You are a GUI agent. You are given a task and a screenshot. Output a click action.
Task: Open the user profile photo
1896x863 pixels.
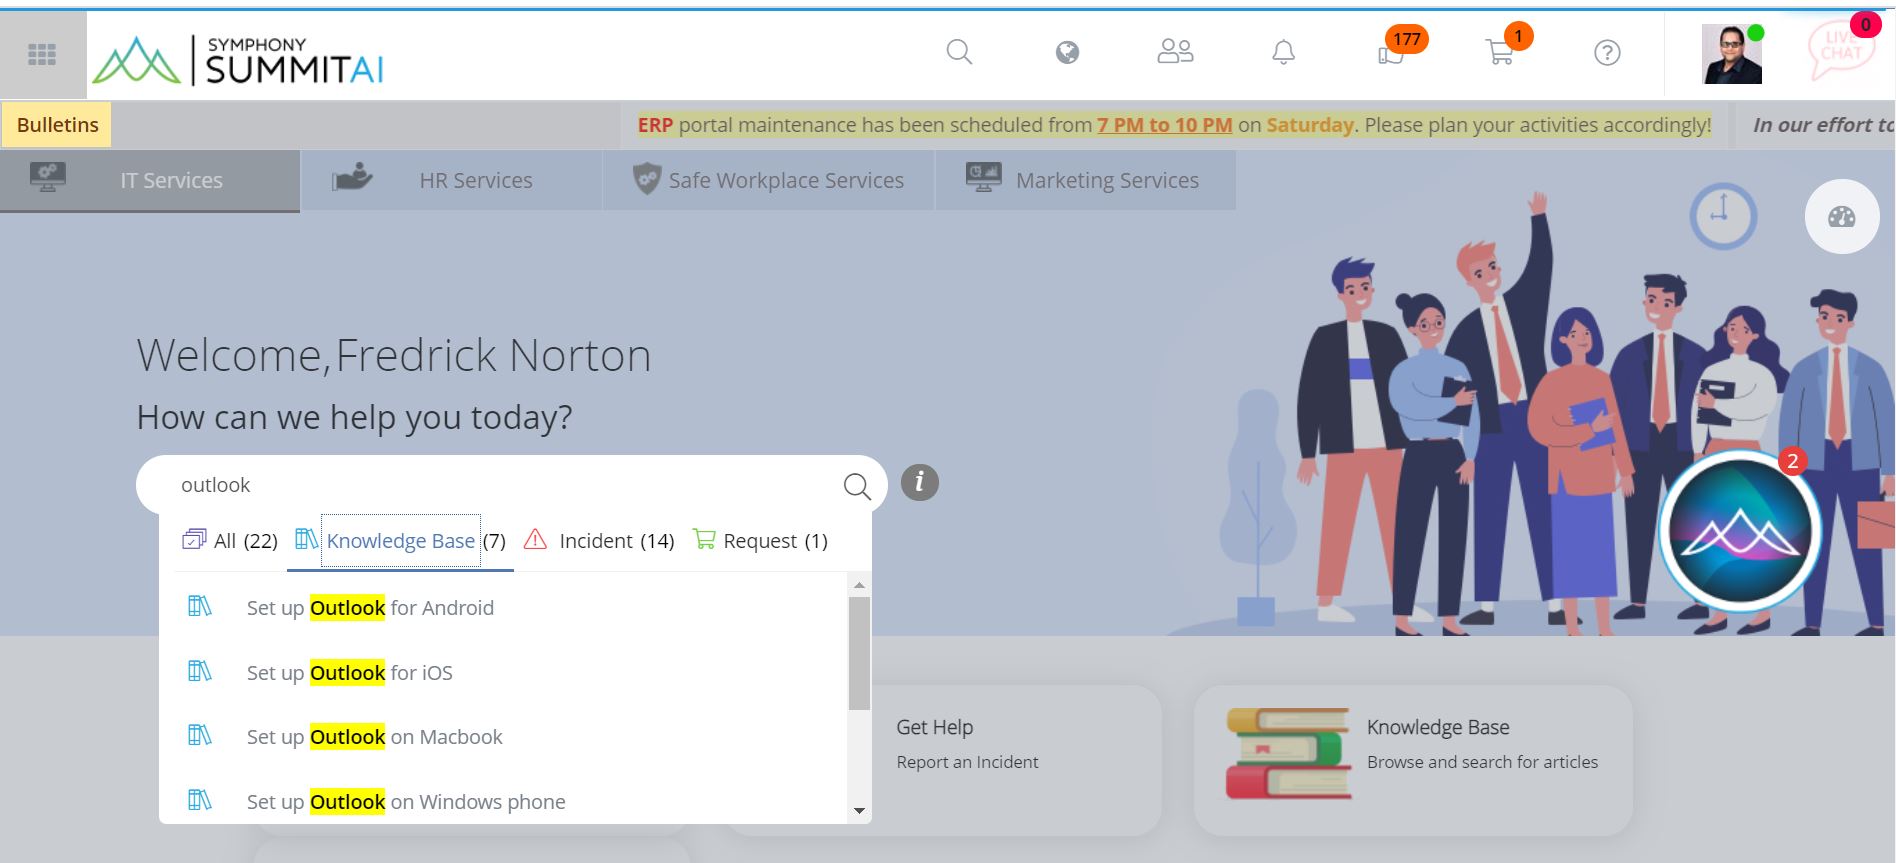click(x=1732, y=54)
